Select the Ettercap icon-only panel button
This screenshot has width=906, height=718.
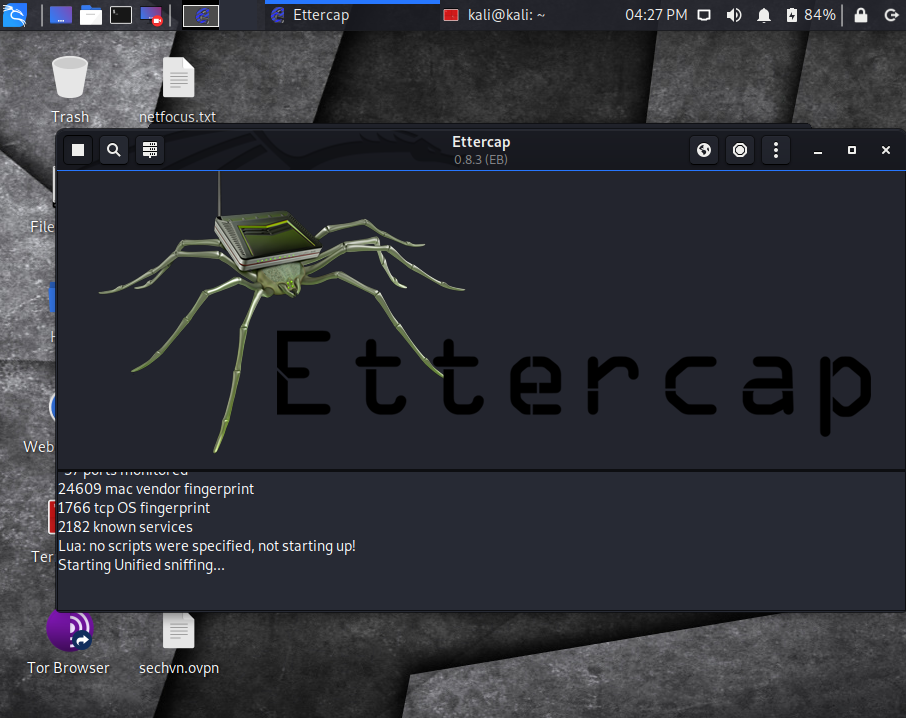201,16
